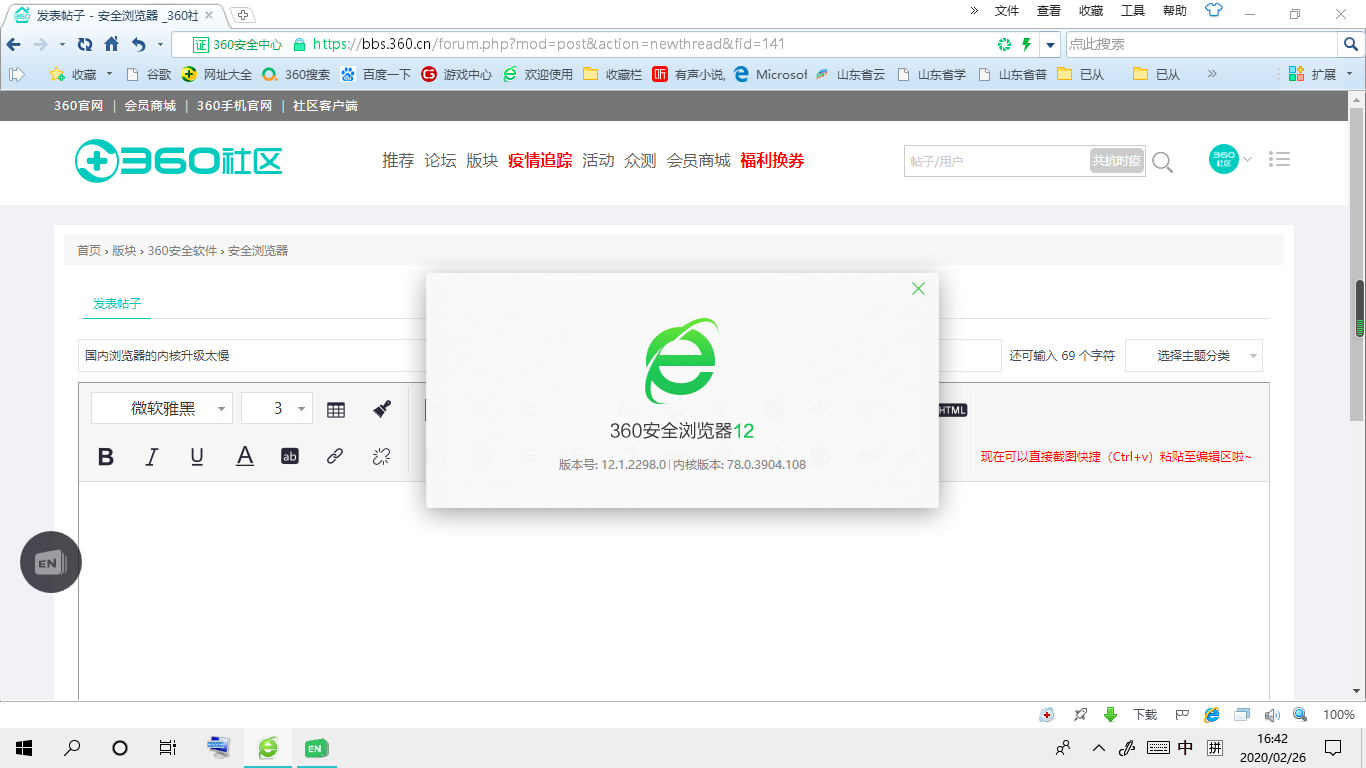Click the Bold formatting button
The width and height of the screenshot is (1366, 768).
point(106,457)
